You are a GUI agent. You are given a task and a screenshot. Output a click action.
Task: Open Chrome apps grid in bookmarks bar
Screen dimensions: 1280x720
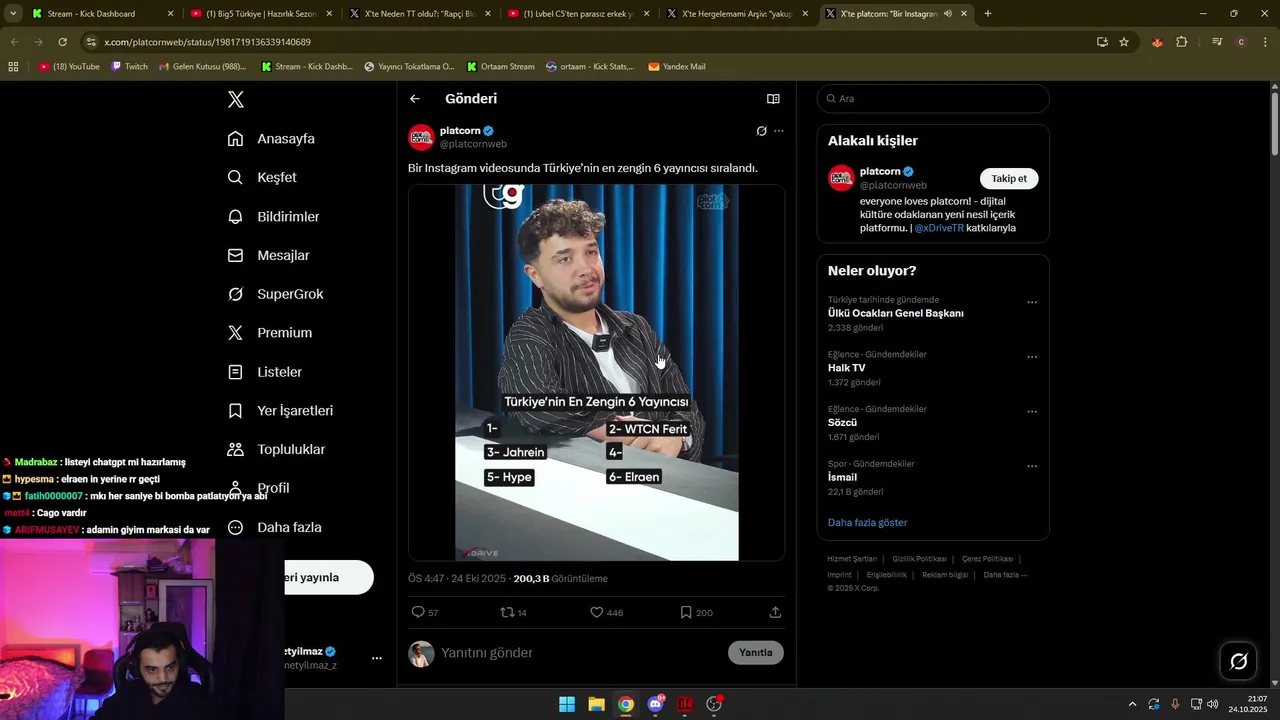13,67
